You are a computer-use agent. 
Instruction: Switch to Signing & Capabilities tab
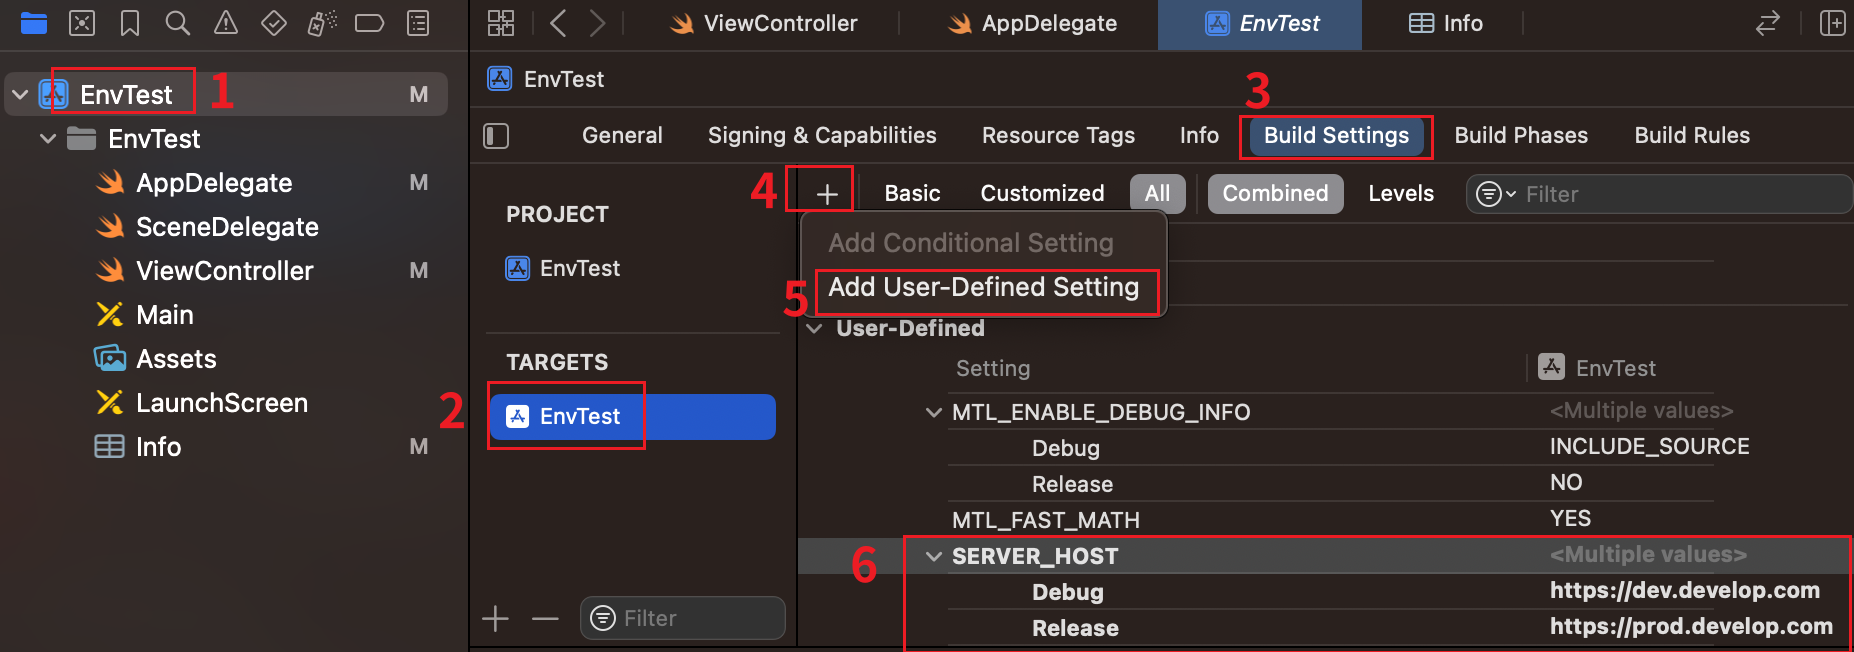click(x=822, y=136)
